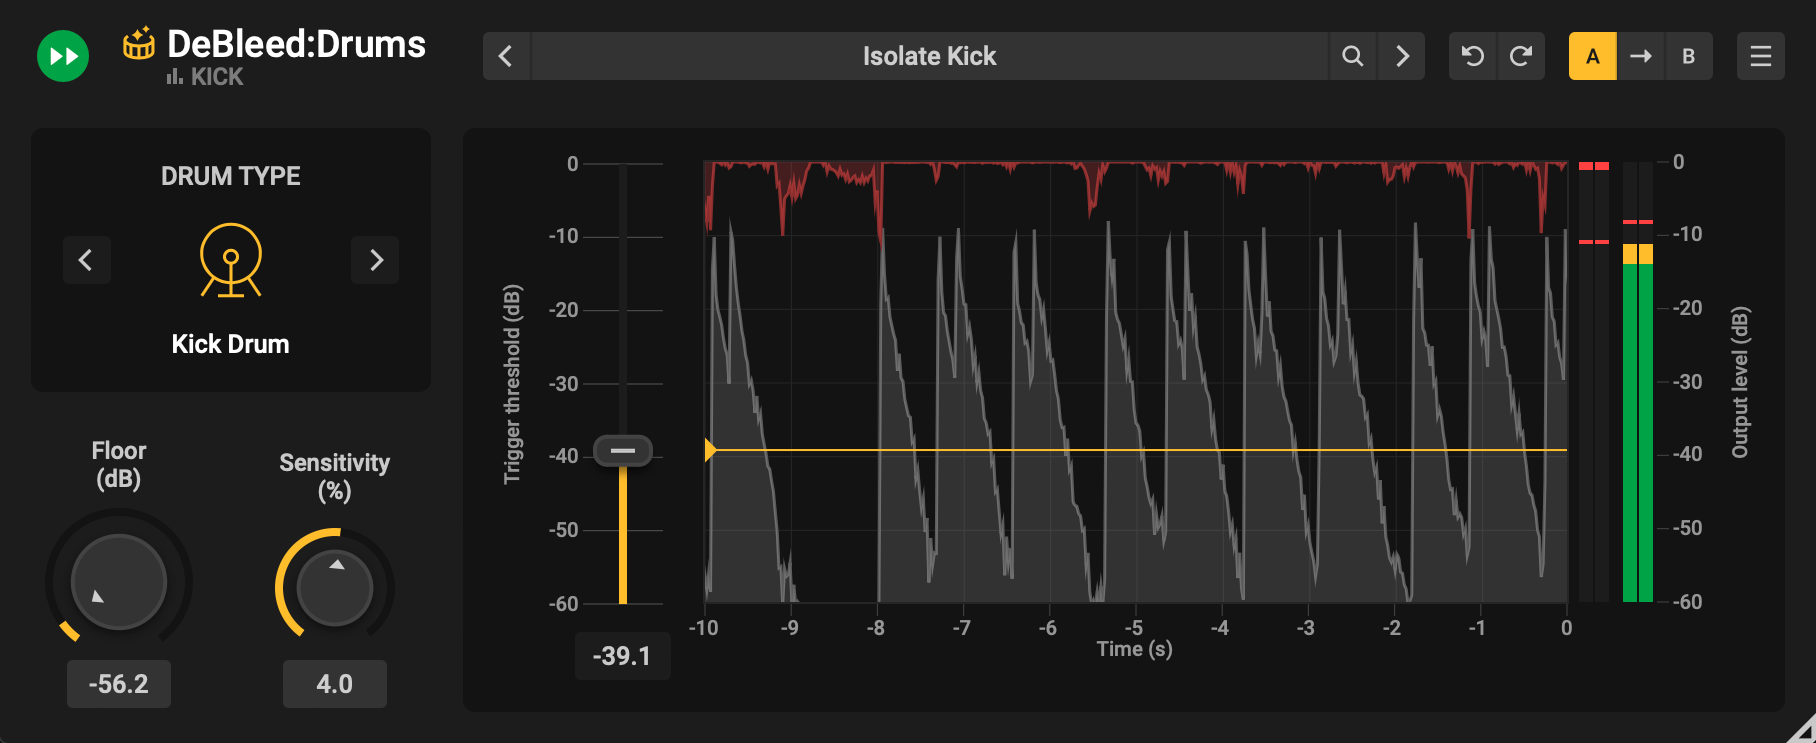Click the Kick Drum type icon

coord(231,260)
